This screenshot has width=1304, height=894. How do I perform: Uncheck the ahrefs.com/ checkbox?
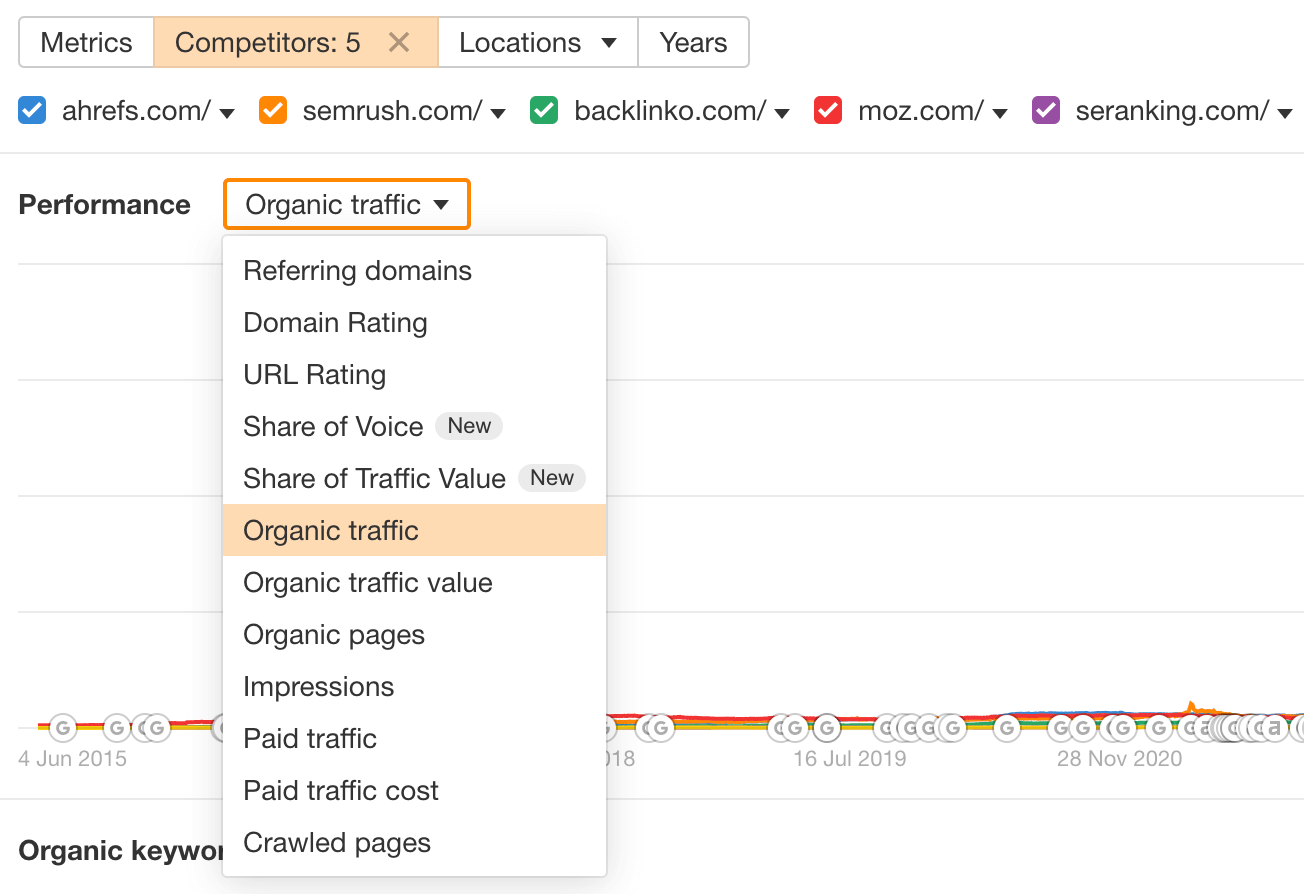click(x=33, y=110)
